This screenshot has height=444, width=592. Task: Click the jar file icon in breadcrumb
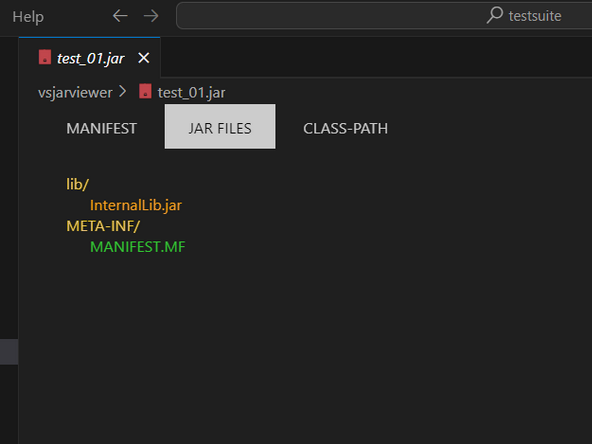click(145, 91)
